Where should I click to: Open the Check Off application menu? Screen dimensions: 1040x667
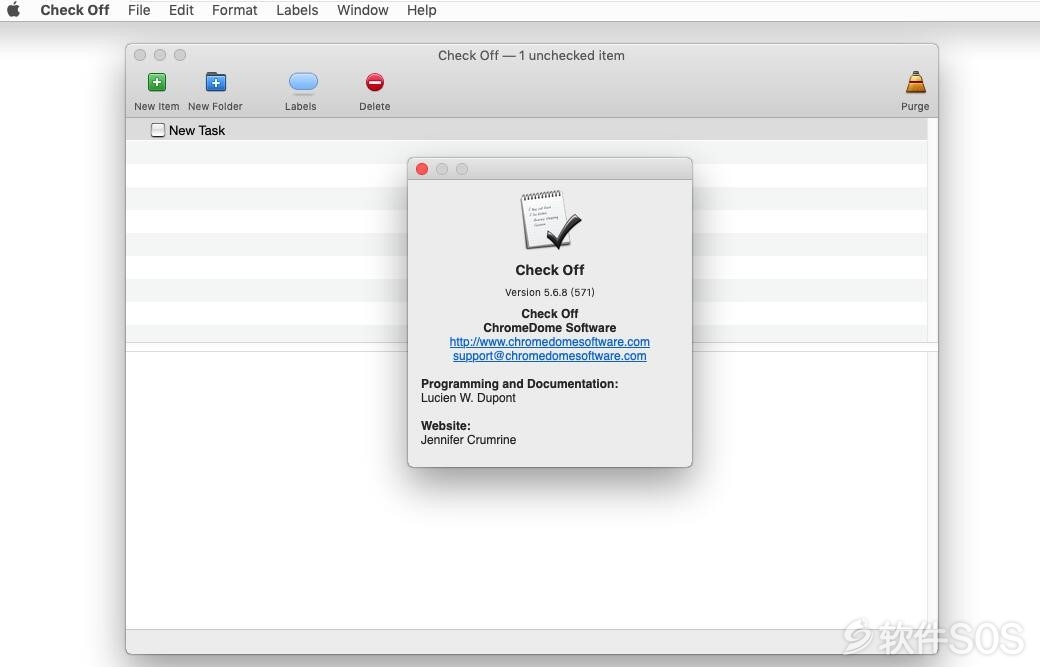coord(75,10)
